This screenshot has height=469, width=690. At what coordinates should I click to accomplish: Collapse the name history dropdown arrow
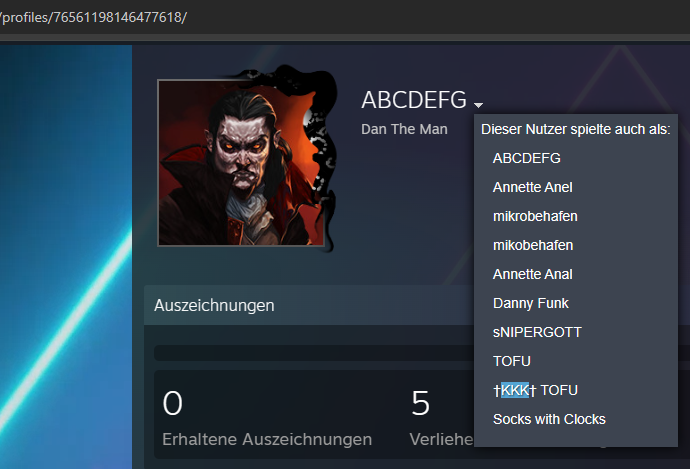tap(478, 105)
